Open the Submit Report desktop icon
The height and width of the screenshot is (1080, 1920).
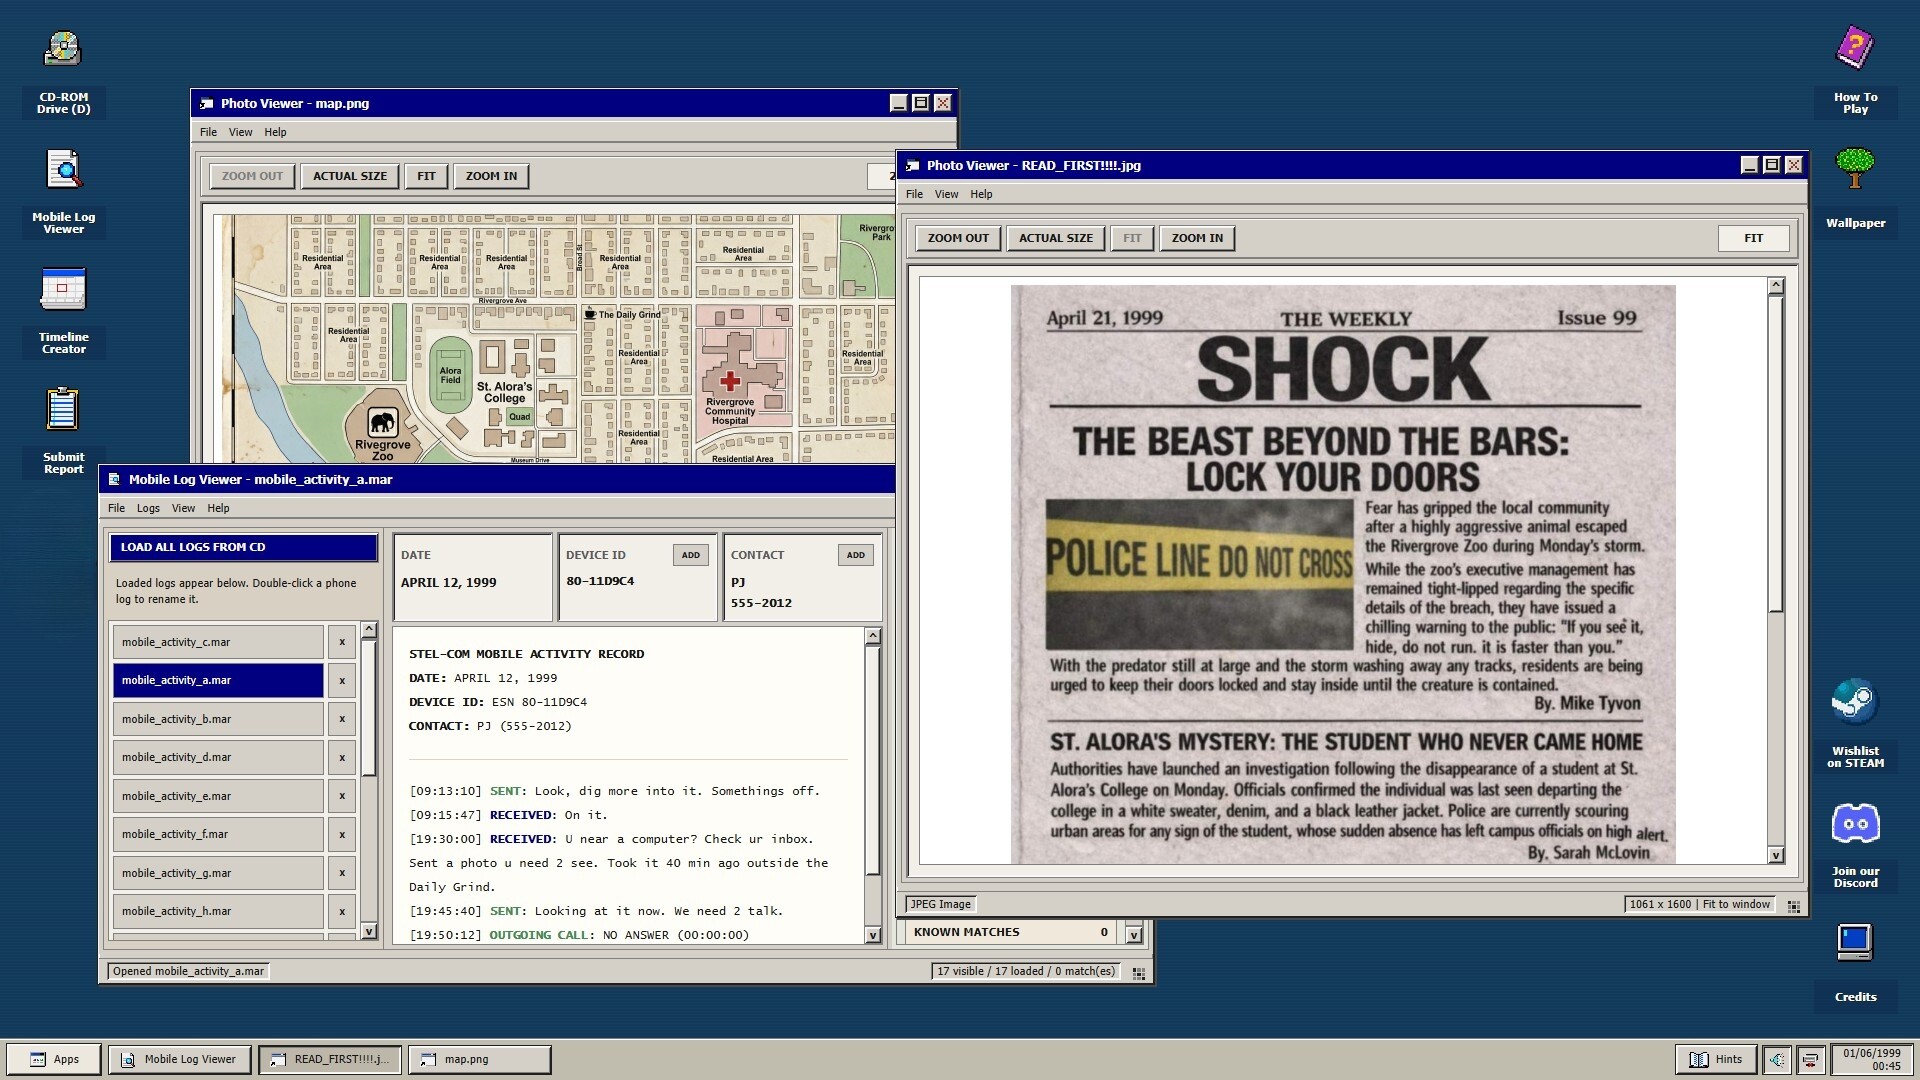[x=63, y=432]
